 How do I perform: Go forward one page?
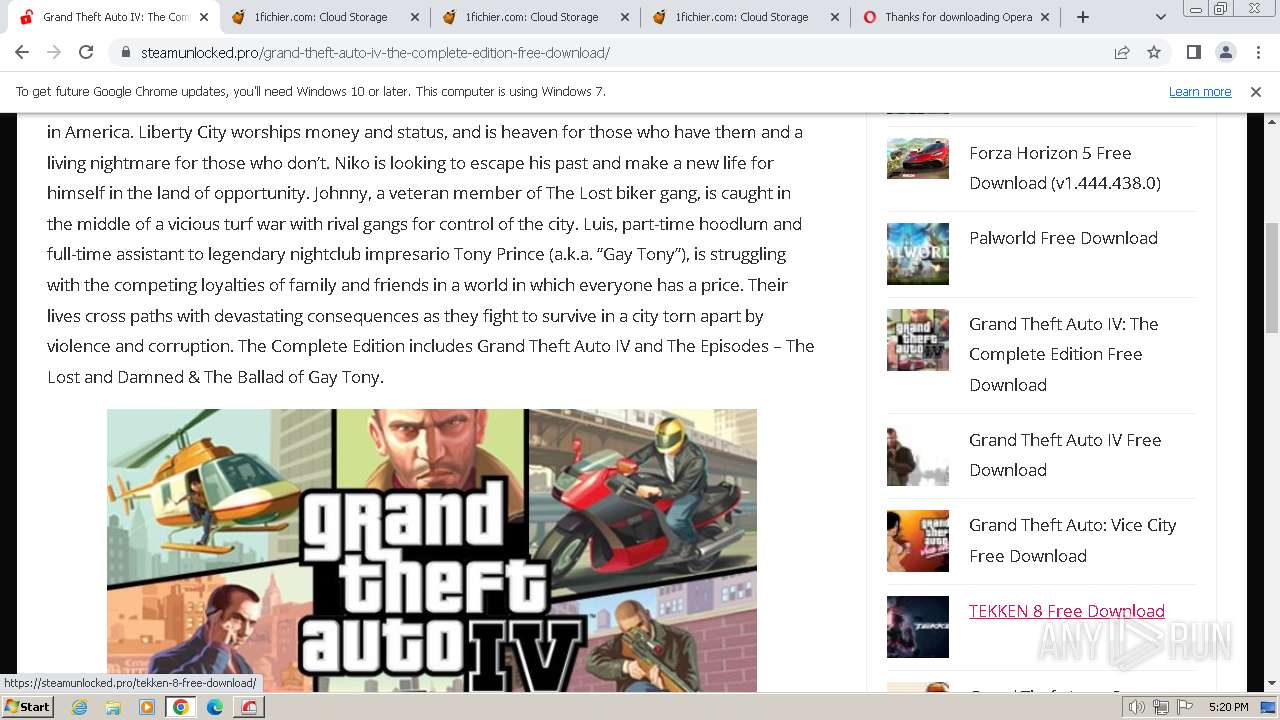click(x=54, y=52)
